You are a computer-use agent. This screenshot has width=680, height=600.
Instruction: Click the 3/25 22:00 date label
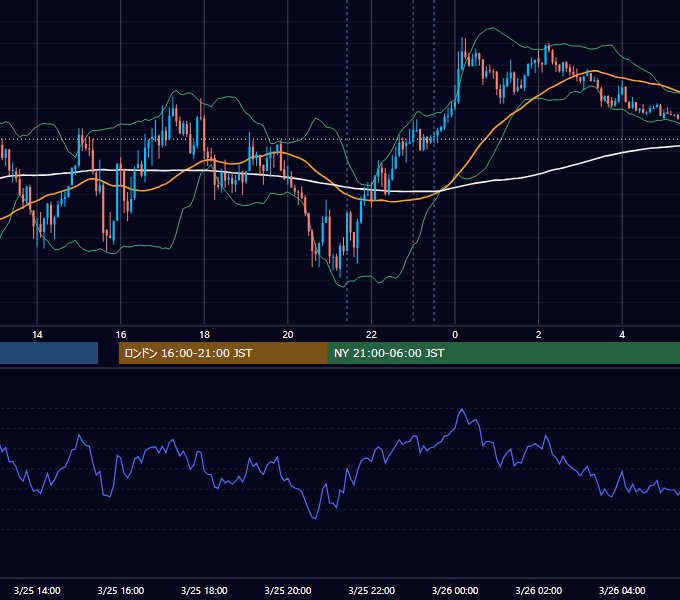tap(372, 590)
